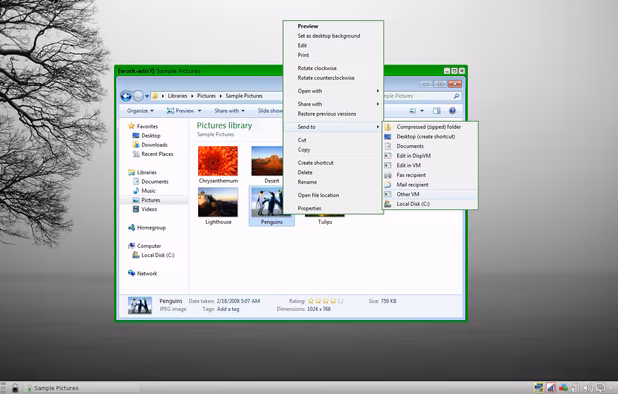Open the Organize dropdown menu
Screen dimensions: 618x394
[x=140, y=111]
